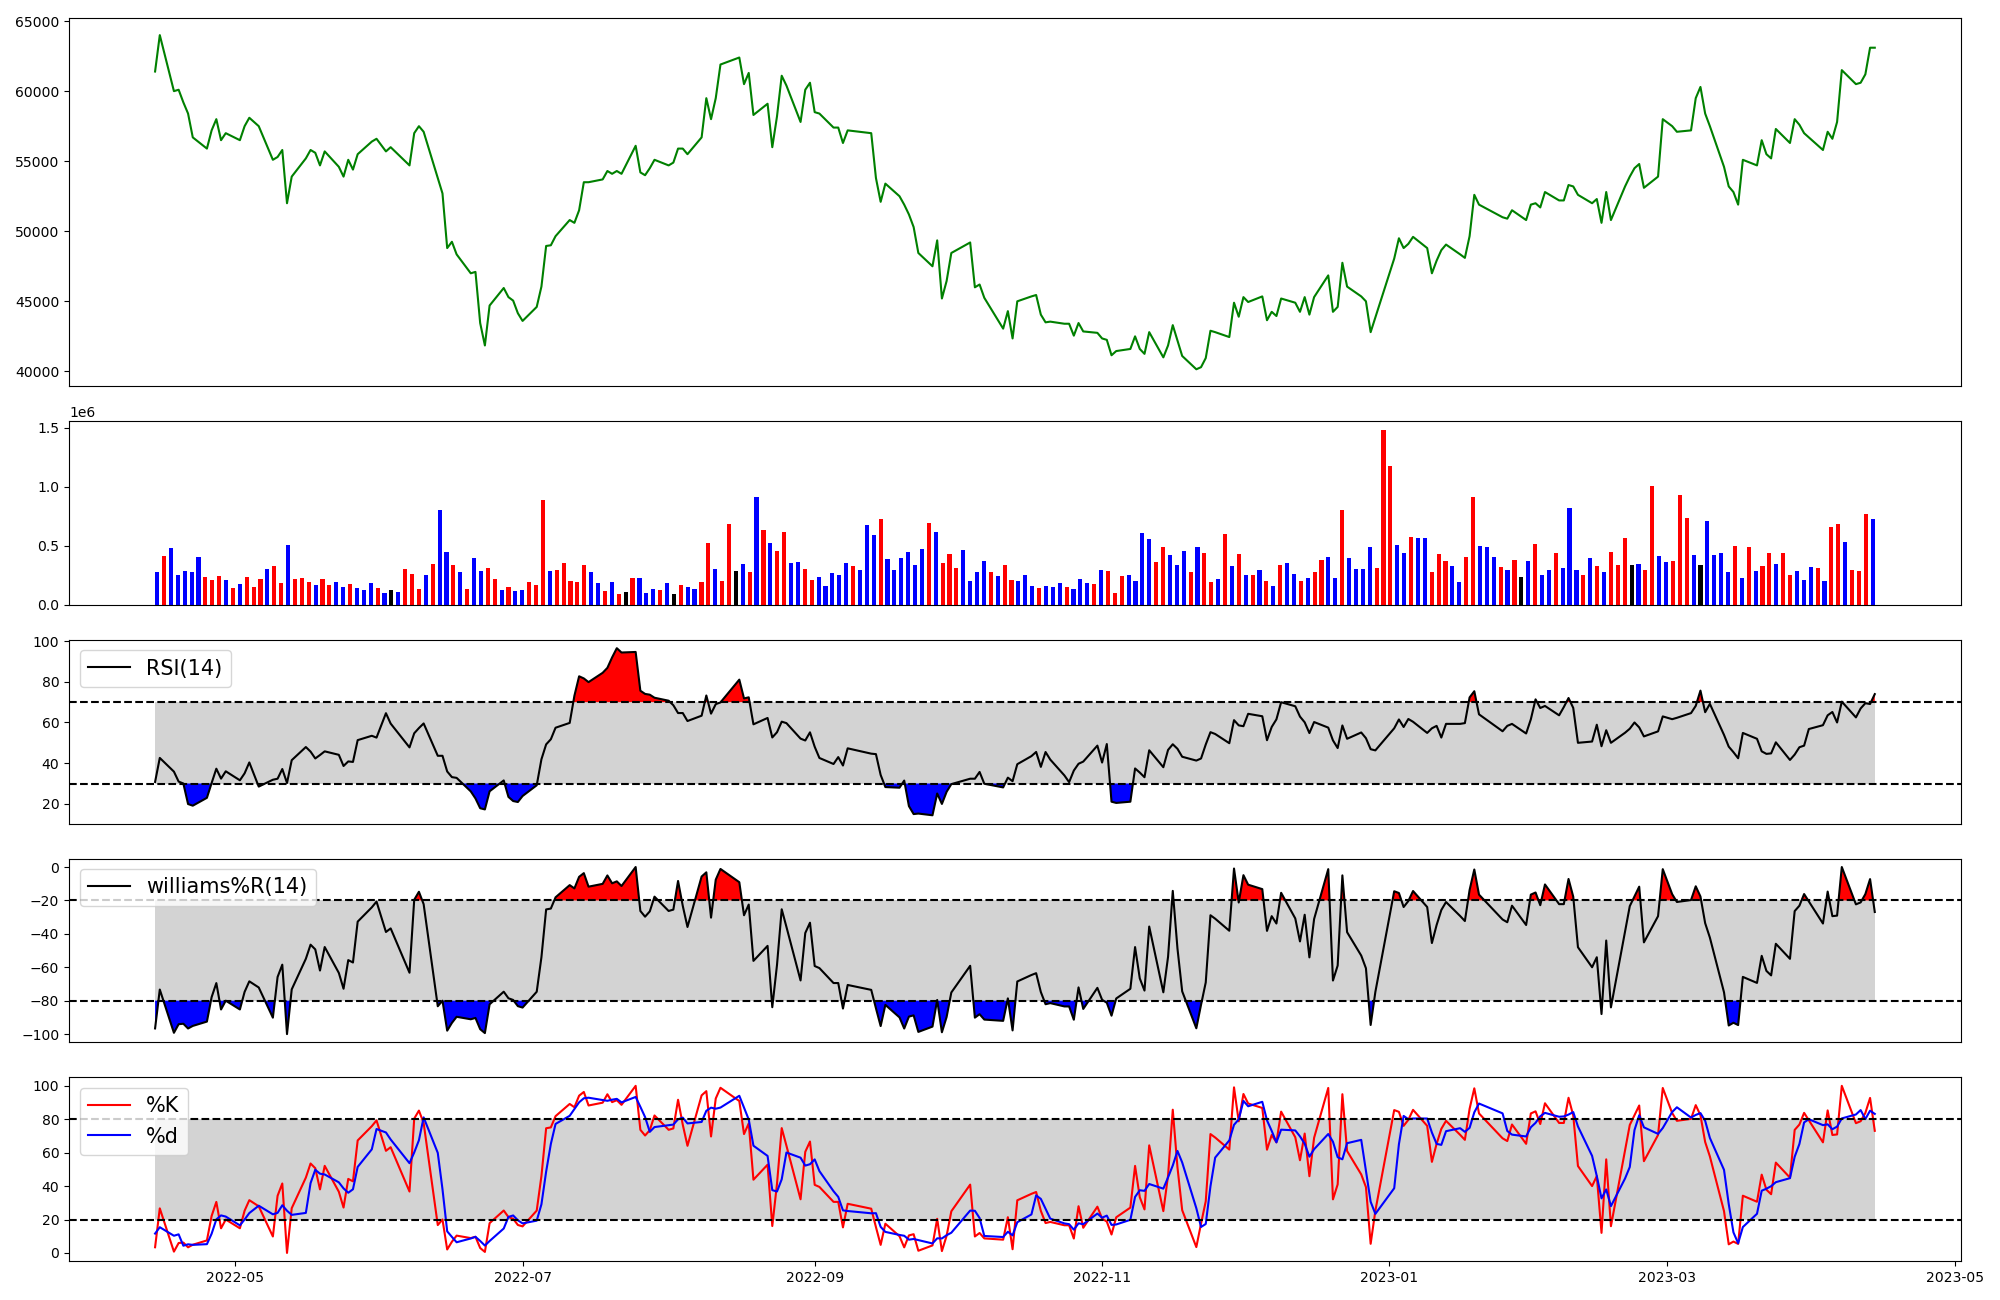Click the 2022-09 x-axis date label
Image resolution: width=2000 pixels, height=1300 pixels.
[x=815, y=1277]
